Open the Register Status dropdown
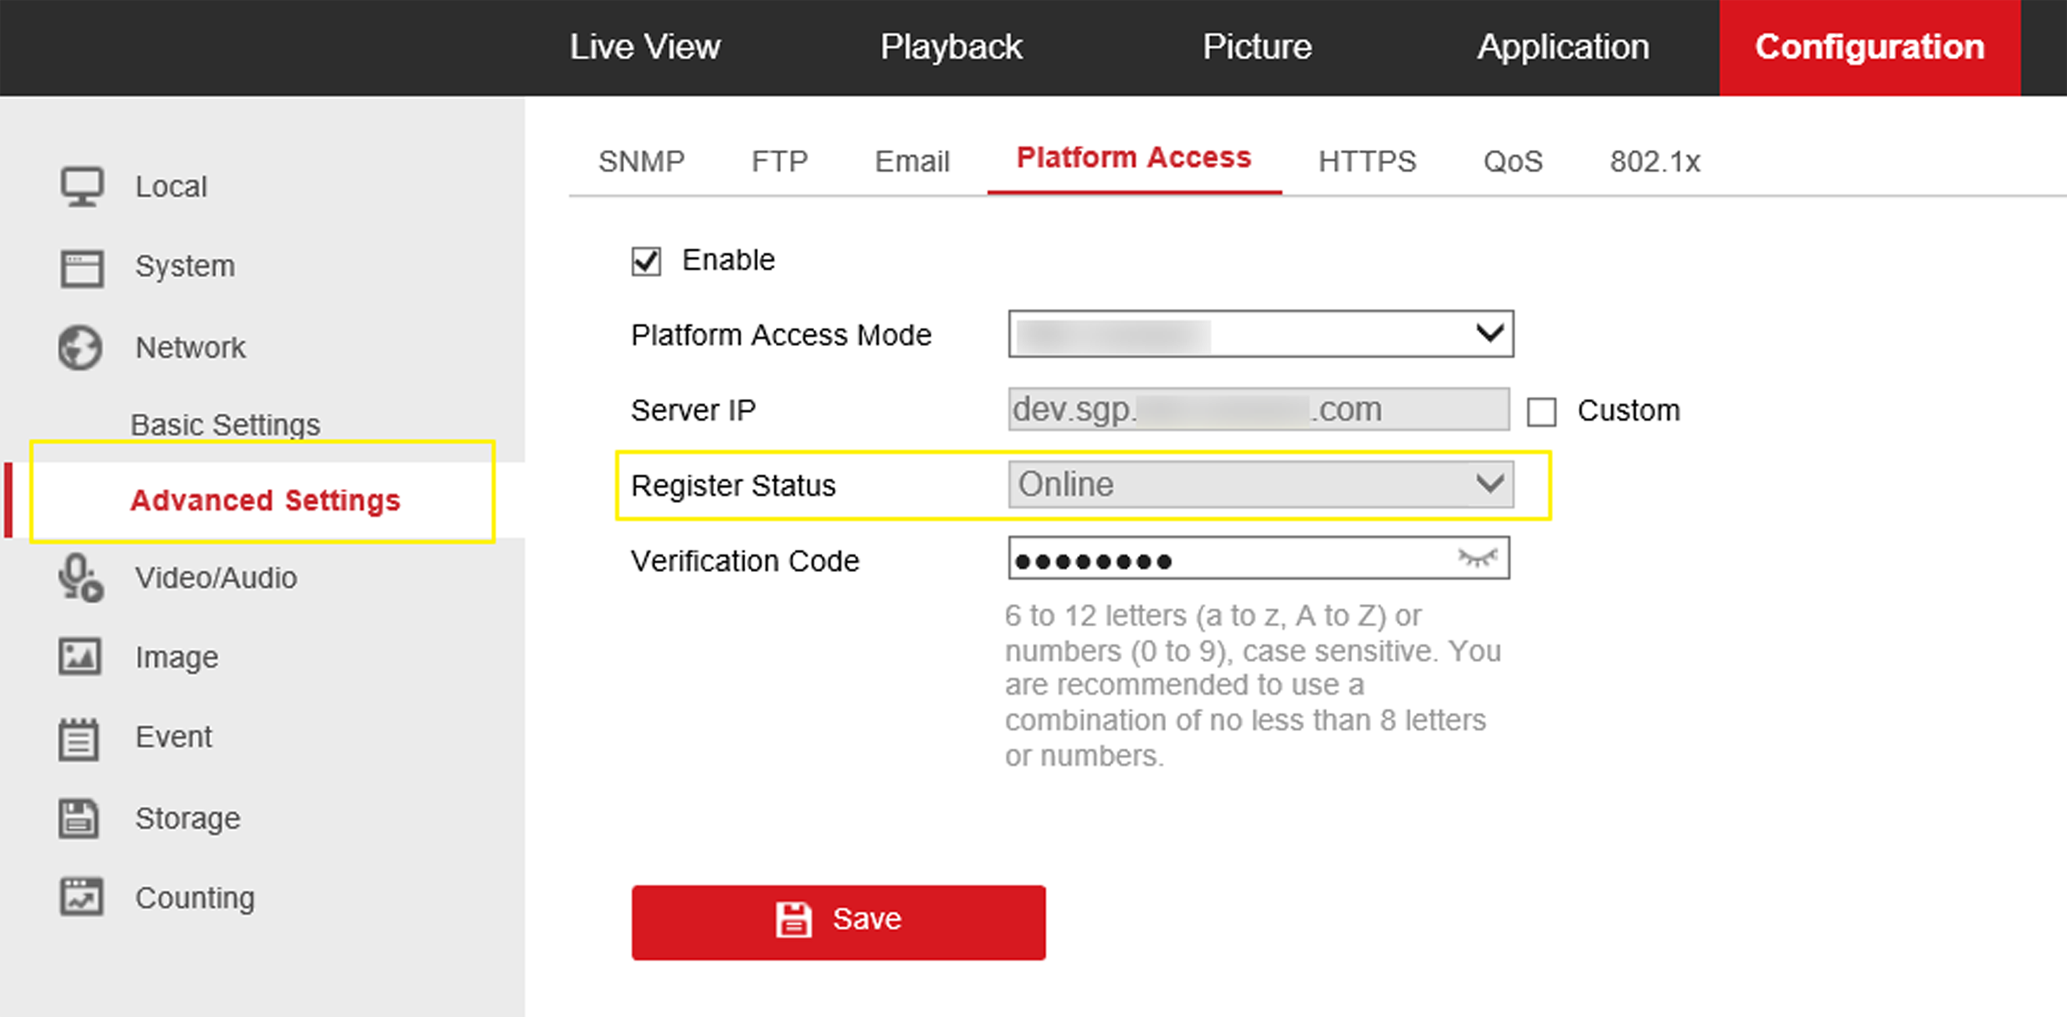 (x=1260, y=485)
